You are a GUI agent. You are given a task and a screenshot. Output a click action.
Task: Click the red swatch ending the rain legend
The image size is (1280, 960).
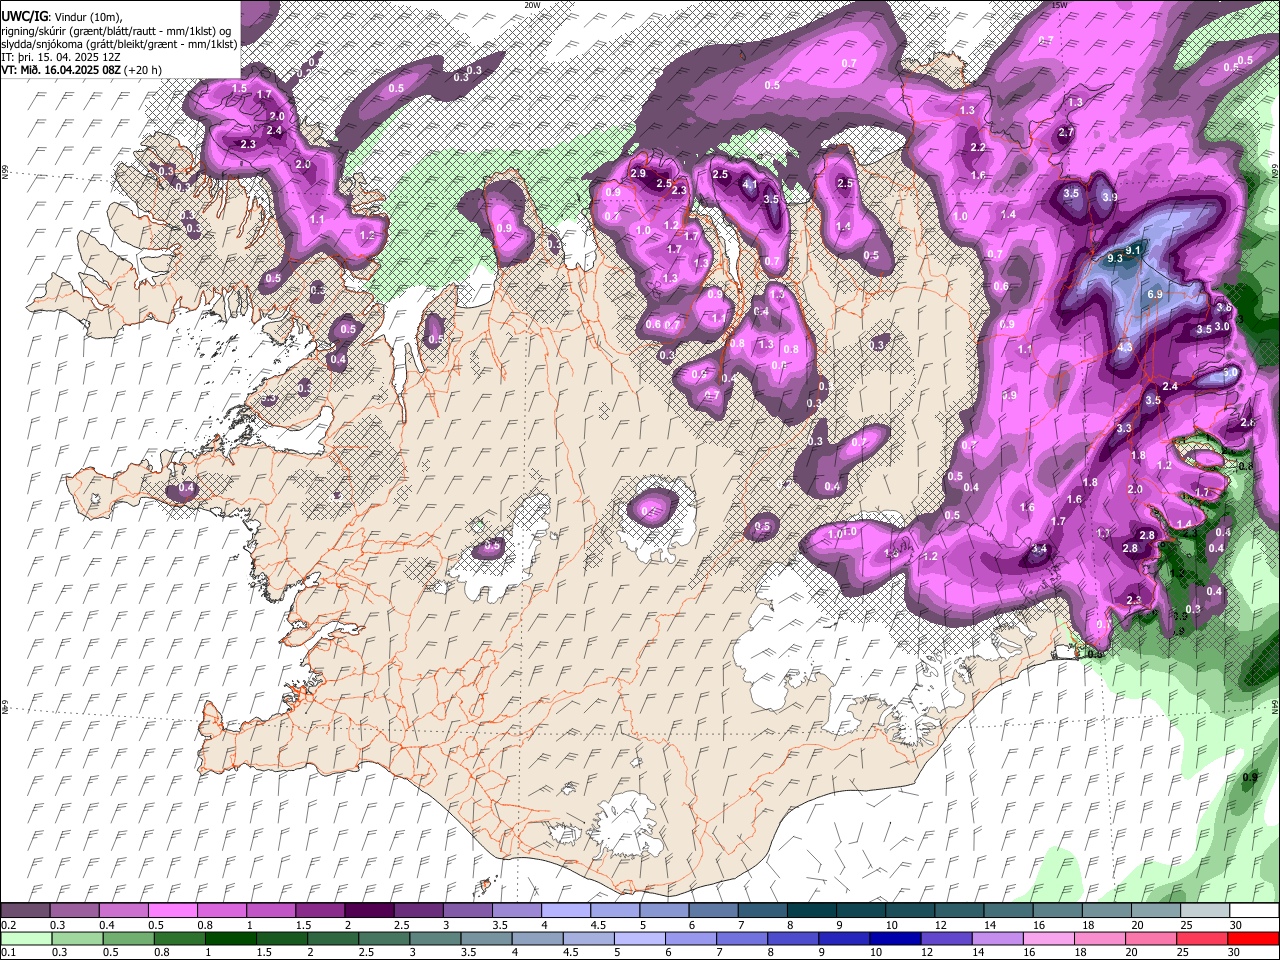click(1252, 939)
